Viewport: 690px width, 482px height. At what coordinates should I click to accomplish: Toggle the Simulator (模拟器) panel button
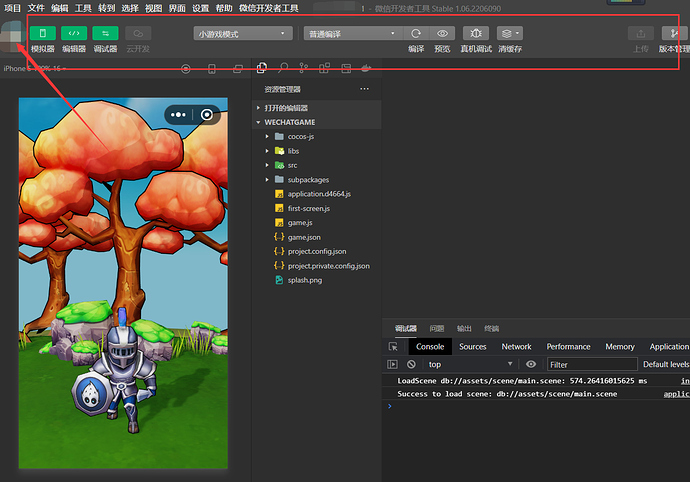point(43,33)
